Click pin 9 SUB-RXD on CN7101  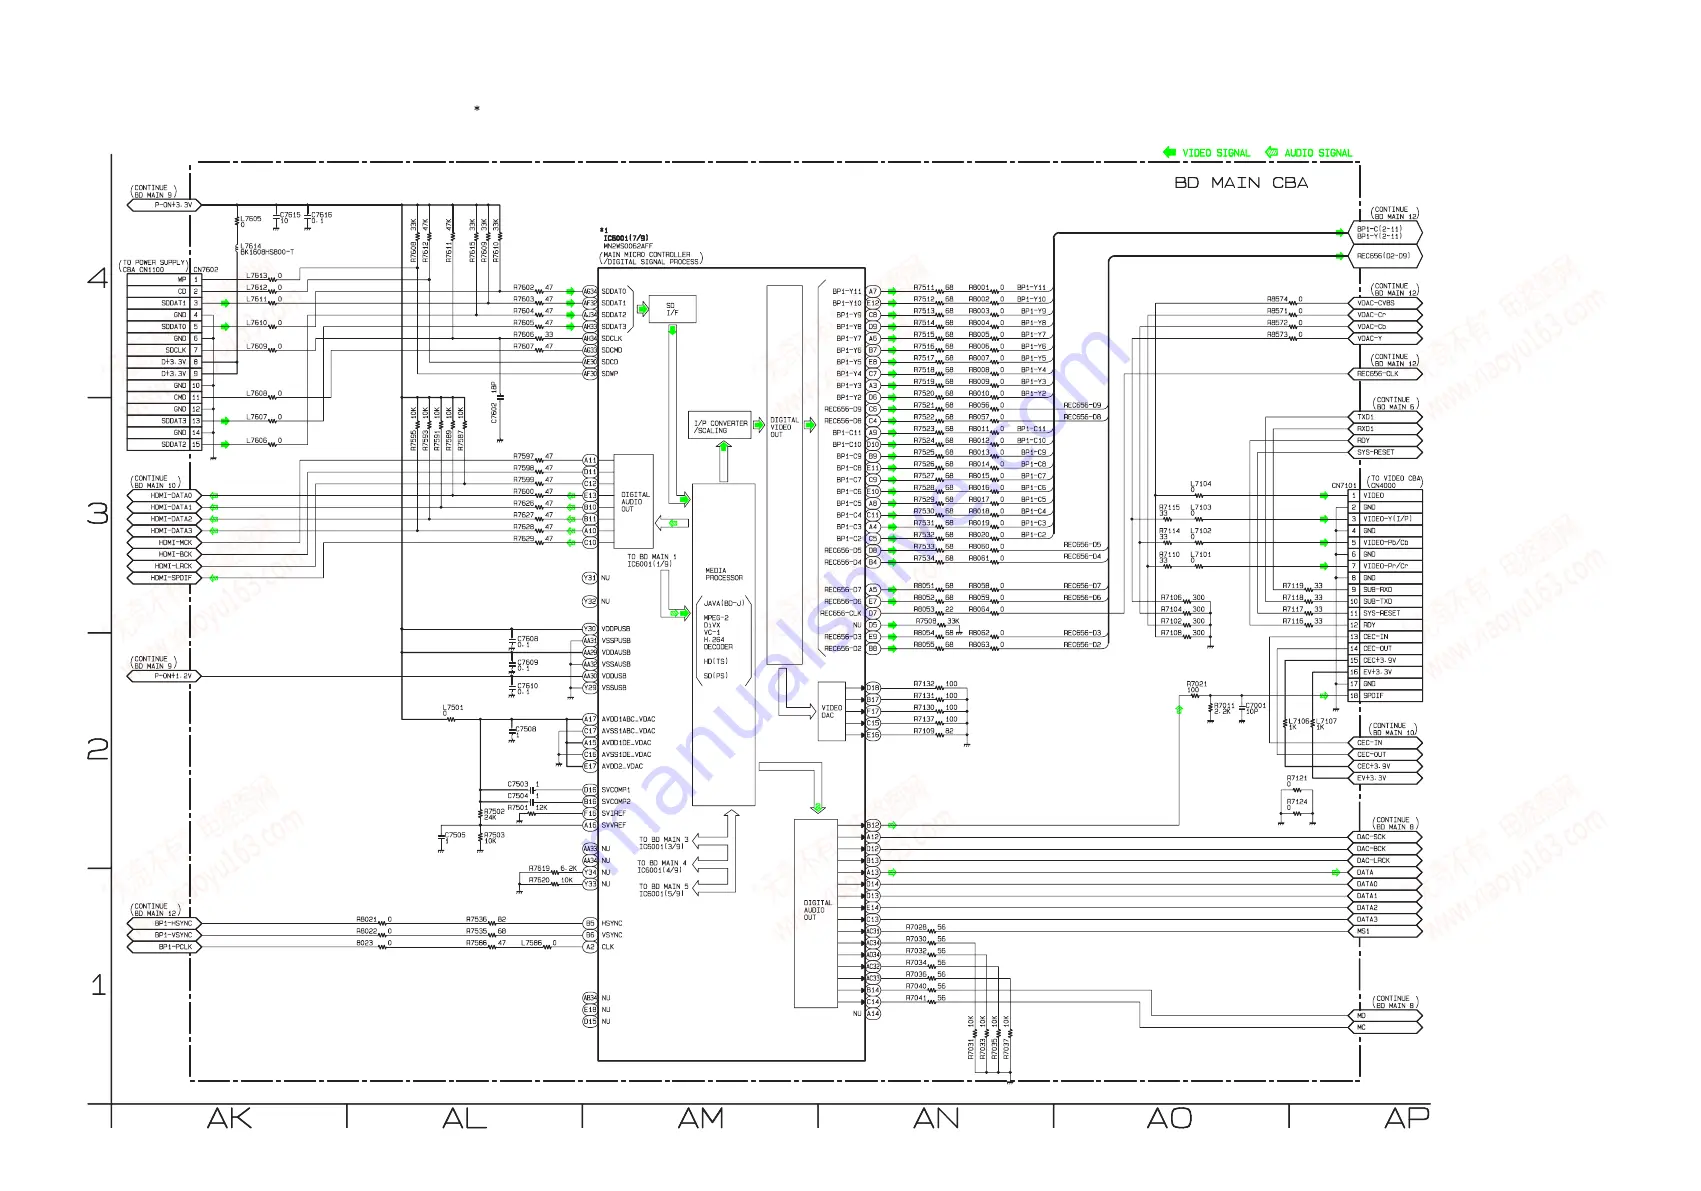pyautogui.click(x=1385, y=590)
